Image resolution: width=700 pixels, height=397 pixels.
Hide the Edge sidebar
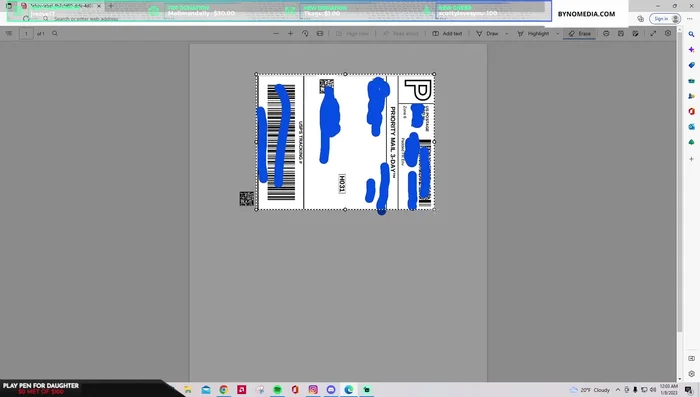tap(692, 358)
